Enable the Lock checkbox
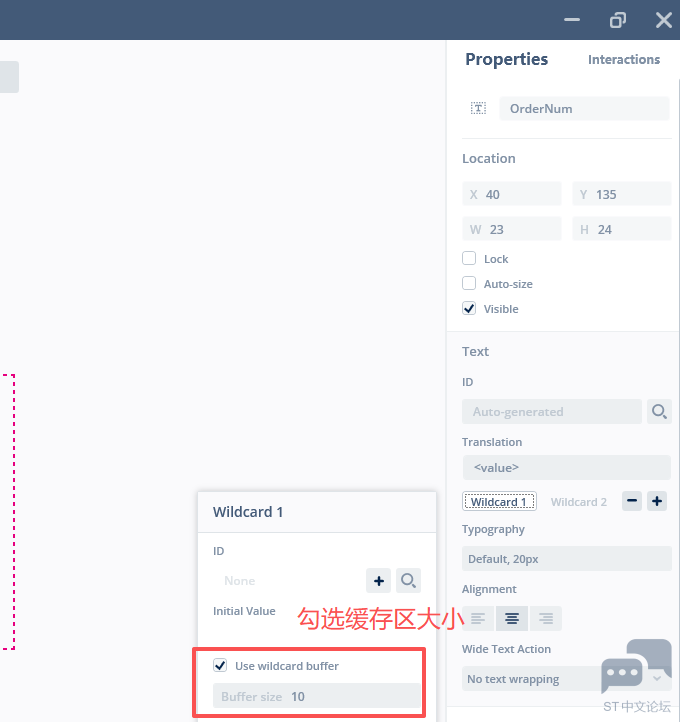Image resolution: width=680 pixels, height=722 pixels. pyautogui.click(x=469, y=258)
